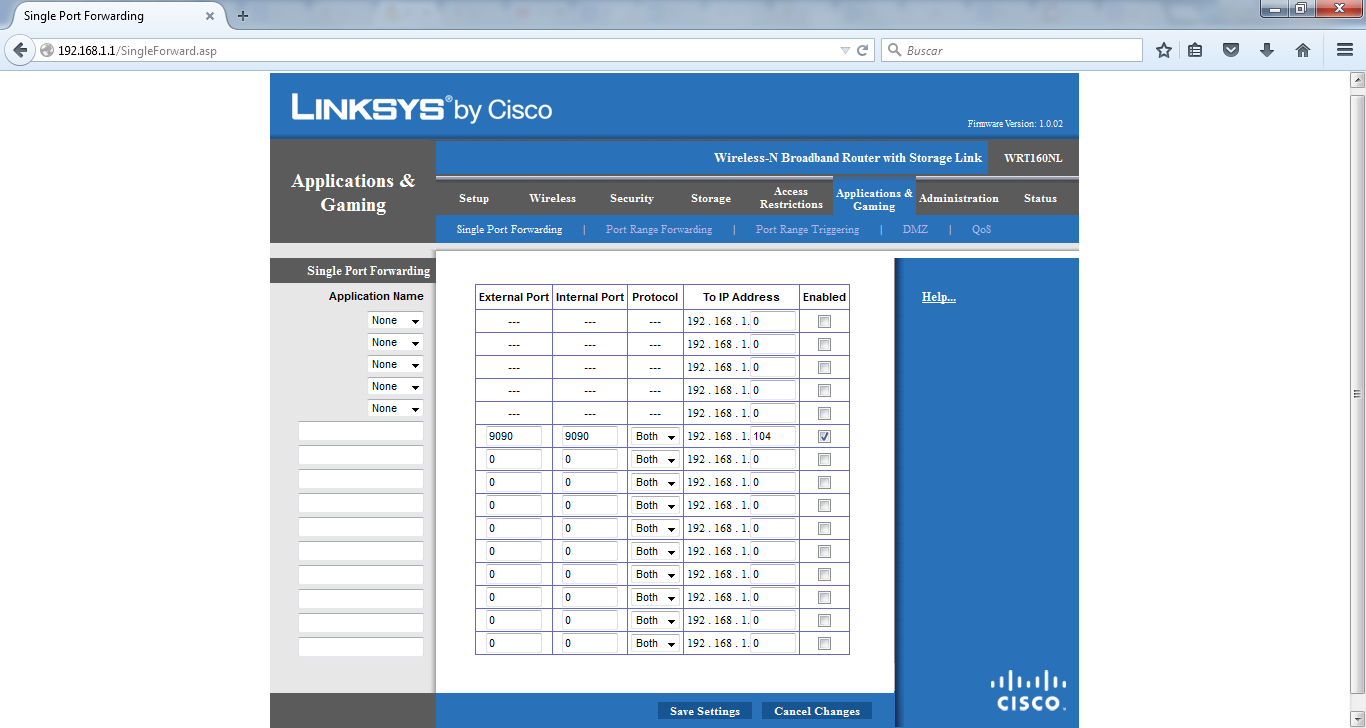Open Protocol dropdown for the 9090 rule
1366x728 pixels.
tap(655, 436)
